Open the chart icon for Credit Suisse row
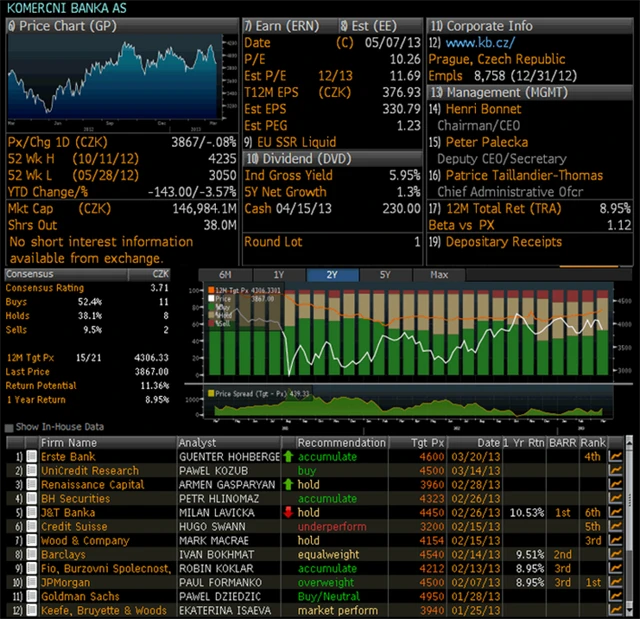Screen dimensions: 640x619 (x=616, y=526)
